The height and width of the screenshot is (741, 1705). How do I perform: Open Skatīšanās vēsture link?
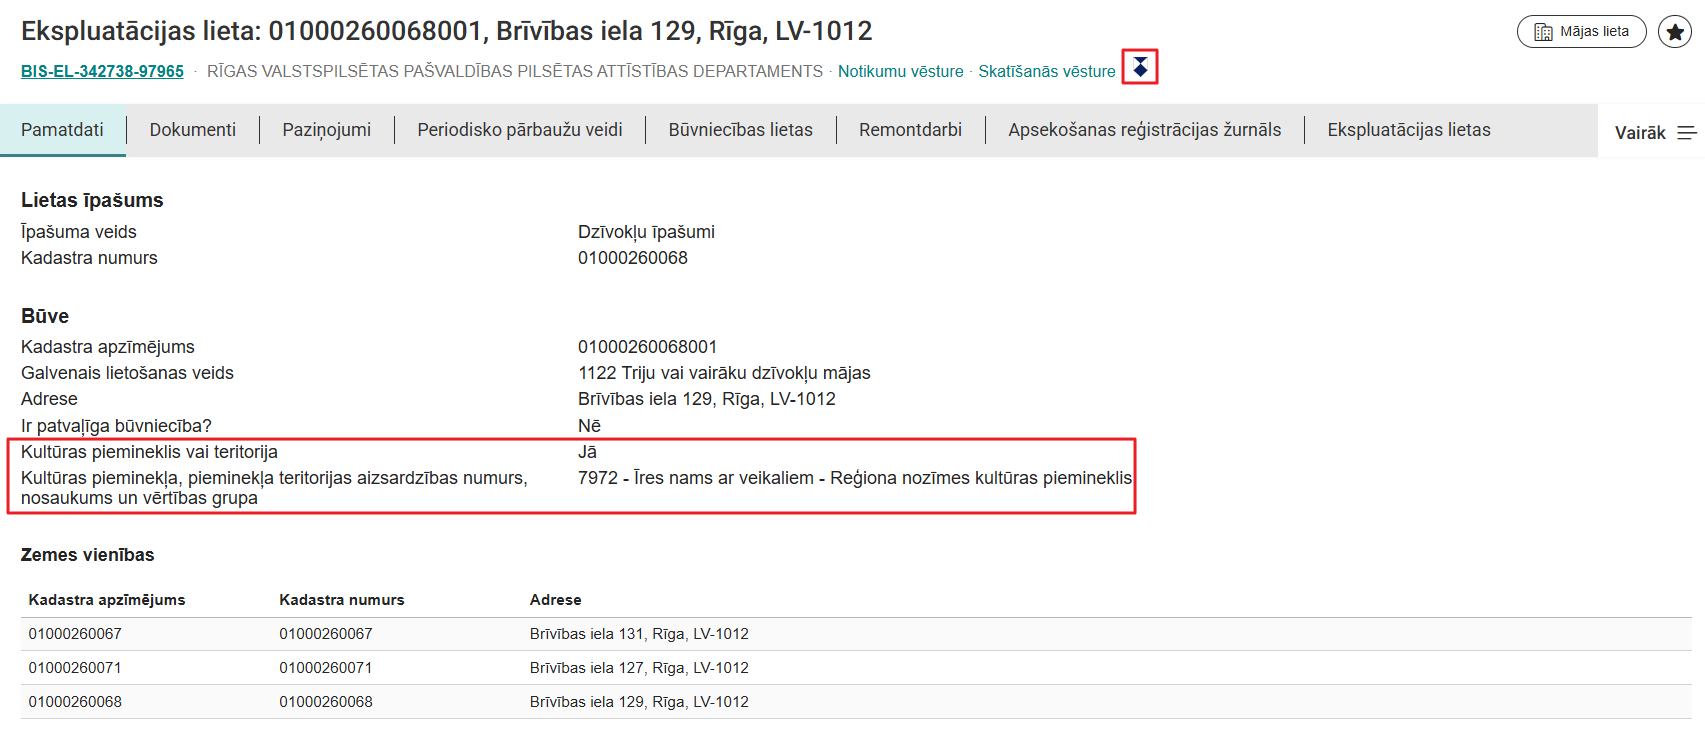(x=1046, y=71)
